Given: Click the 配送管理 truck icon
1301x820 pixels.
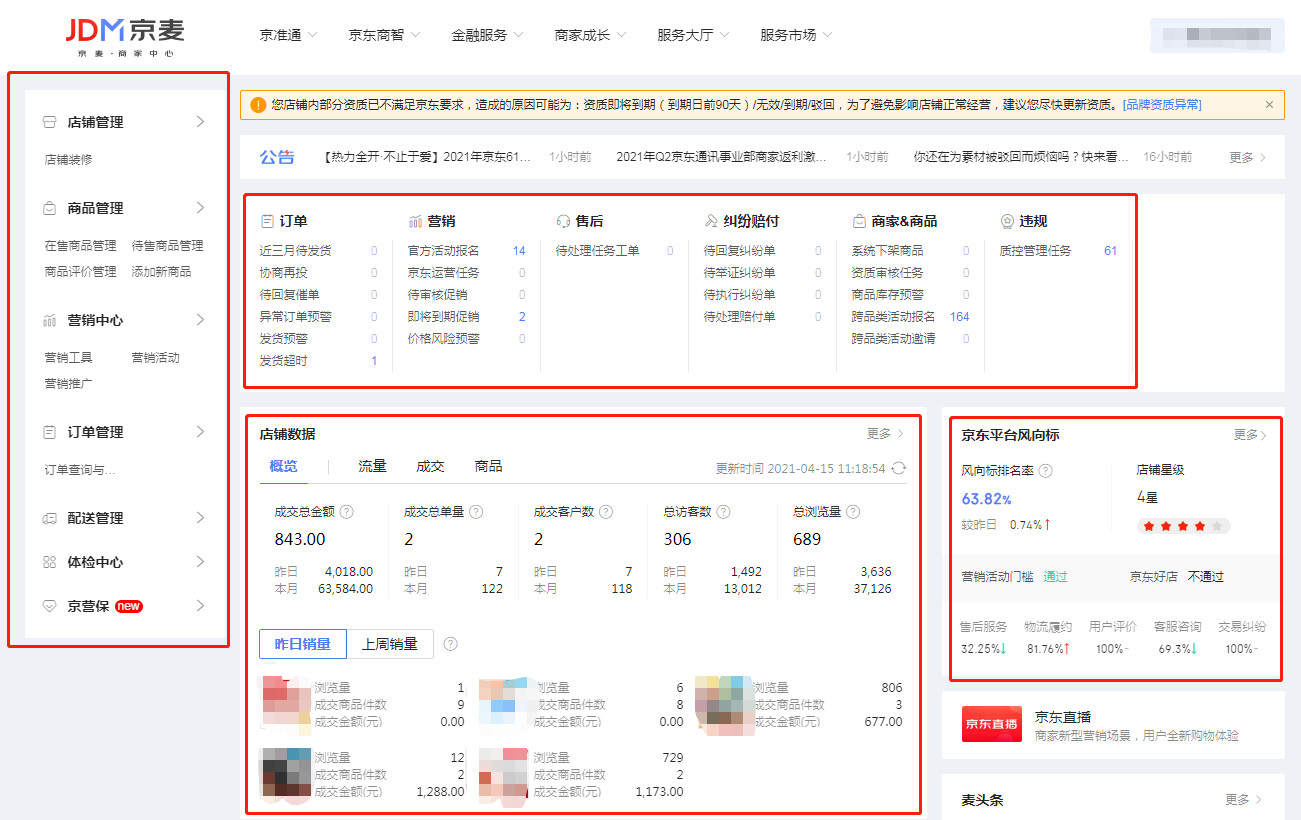Looking at the screenshot, I should pos(49,518).
